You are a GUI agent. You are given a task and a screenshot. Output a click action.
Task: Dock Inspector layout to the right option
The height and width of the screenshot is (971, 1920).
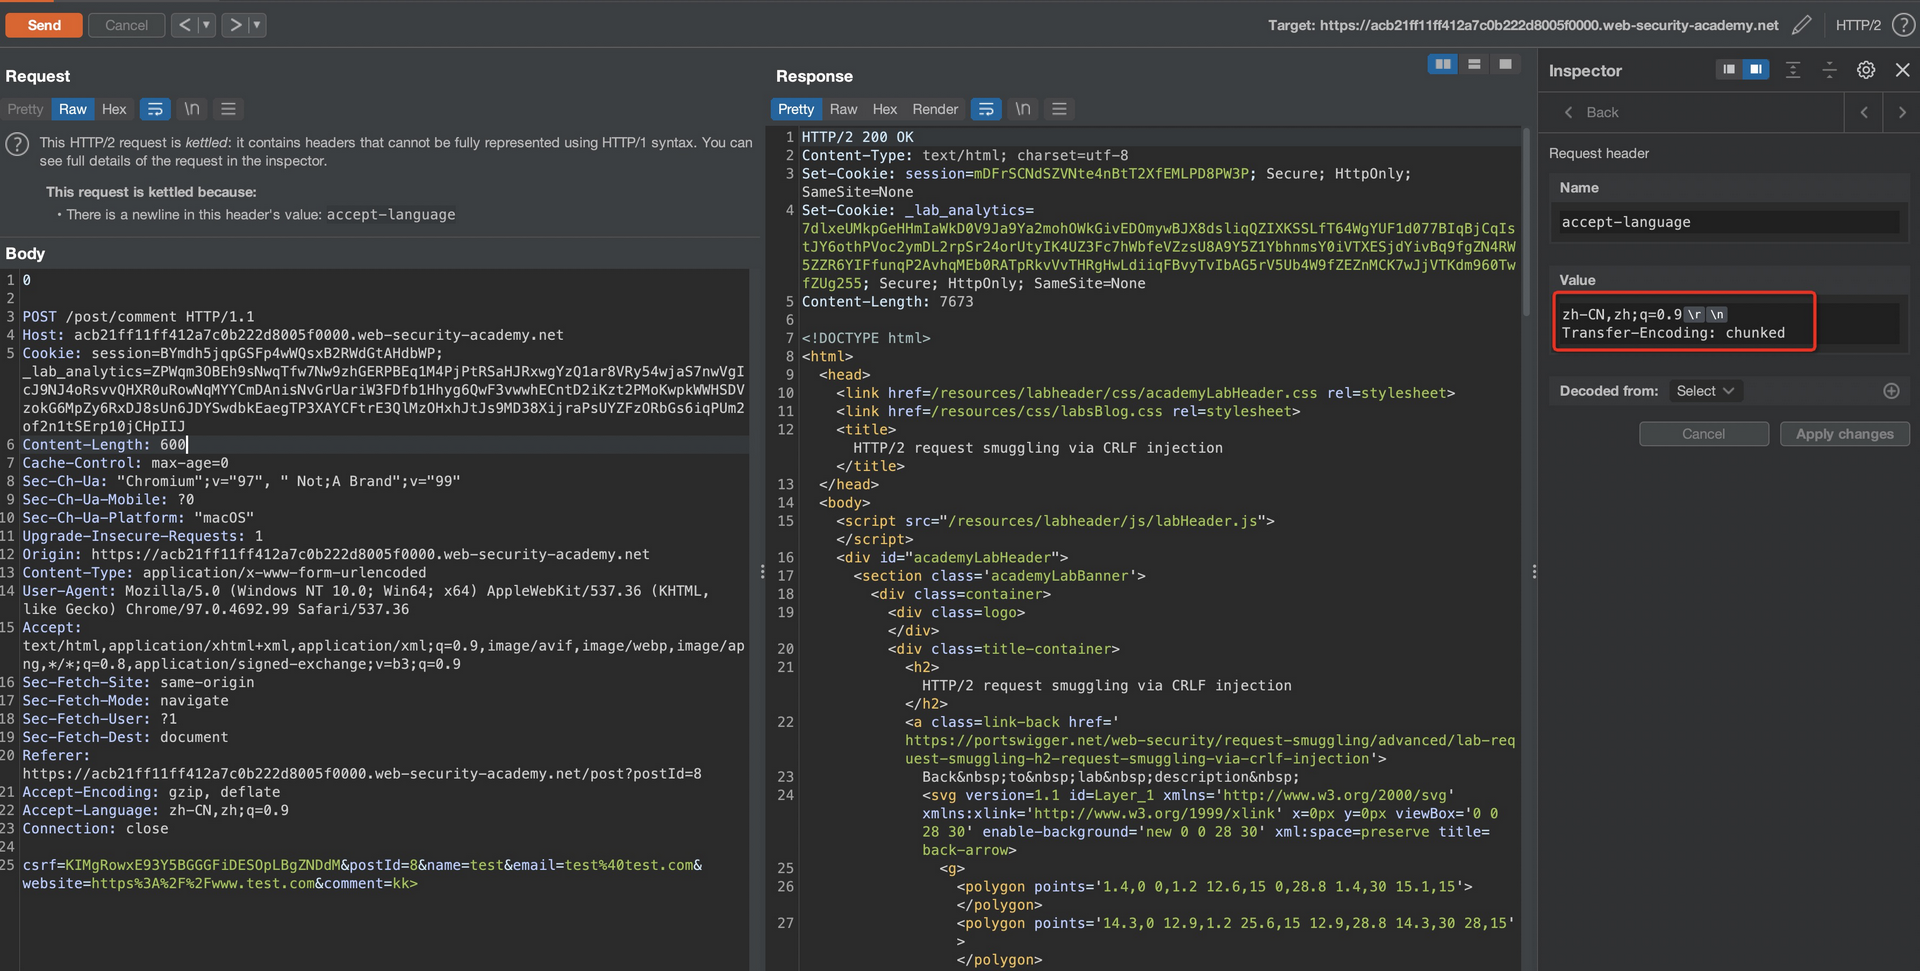click(1756, 69)
